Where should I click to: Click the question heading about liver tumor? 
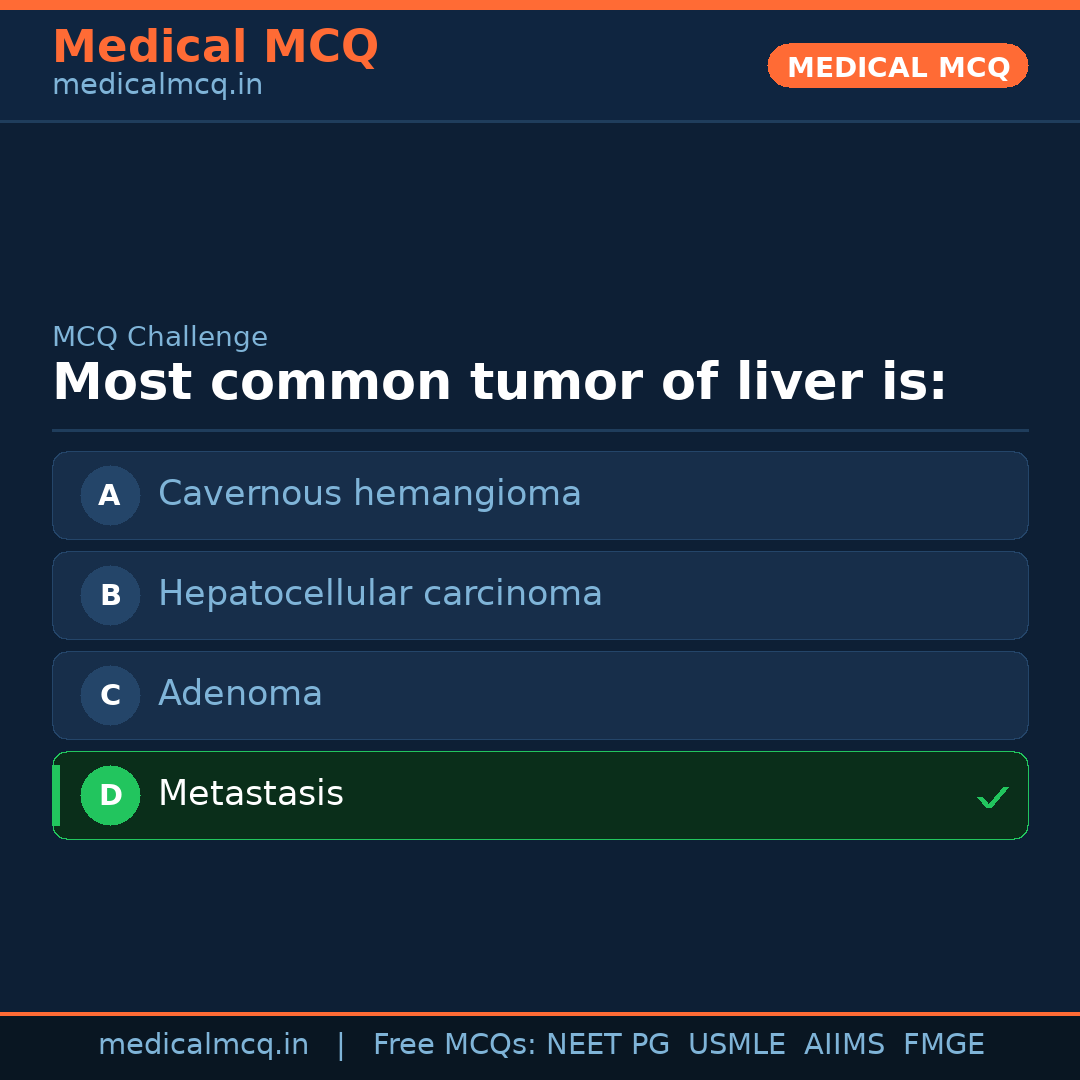[x=499, y=383]
